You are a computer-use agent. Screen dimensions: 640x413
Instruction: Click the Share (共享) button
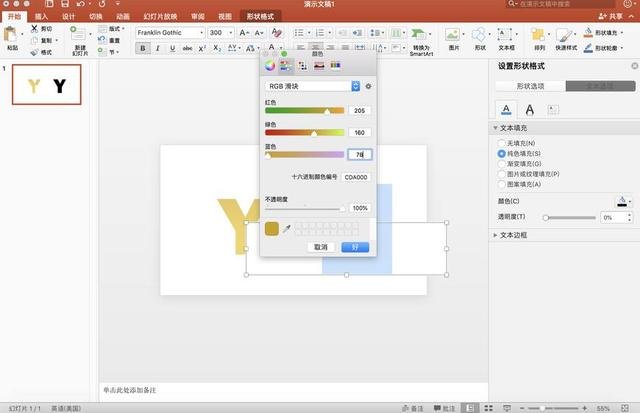click(611, 16)
